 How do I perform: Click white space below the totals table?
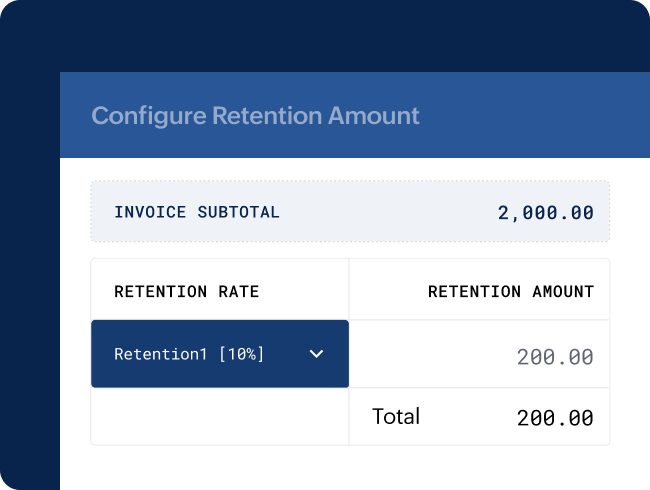350,467
